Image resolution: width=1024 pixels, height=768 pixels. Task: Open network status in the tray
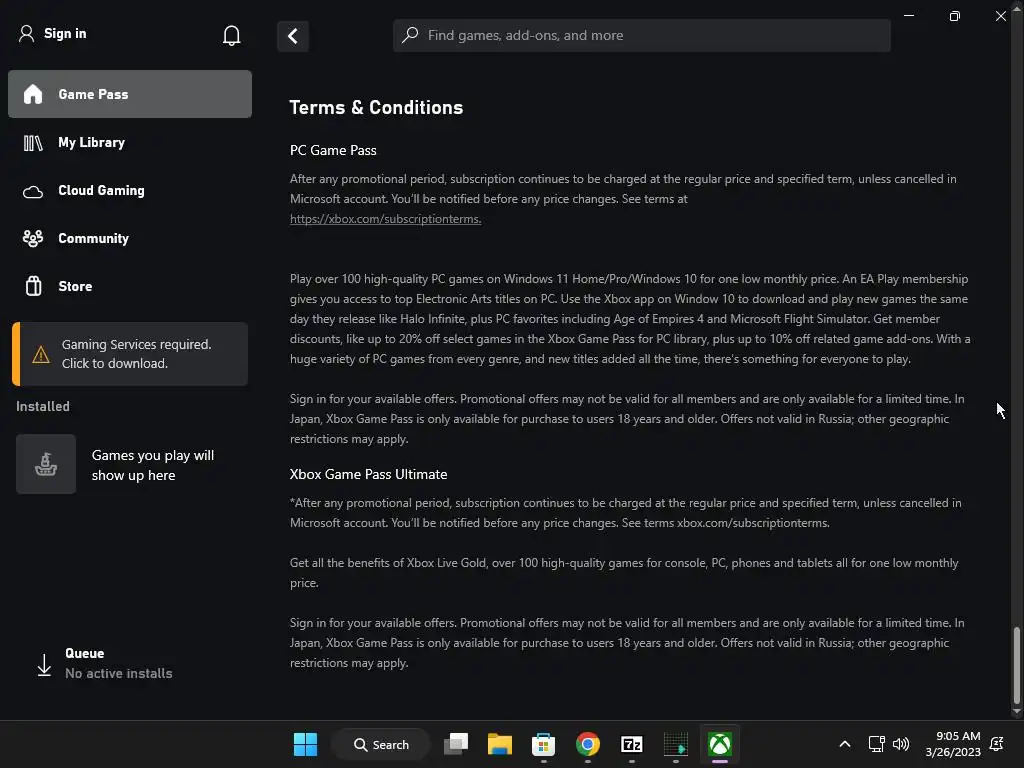(876, 744)
